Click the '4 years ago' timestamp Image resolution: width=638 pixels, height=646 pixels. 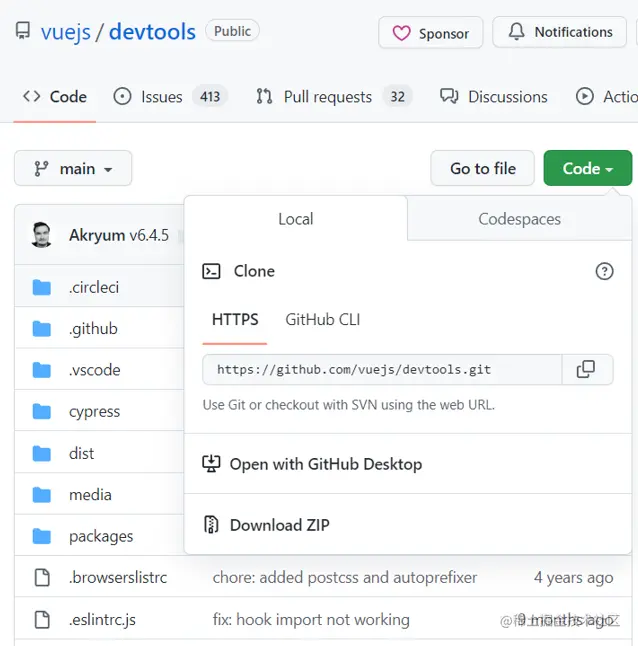point(574,578)
